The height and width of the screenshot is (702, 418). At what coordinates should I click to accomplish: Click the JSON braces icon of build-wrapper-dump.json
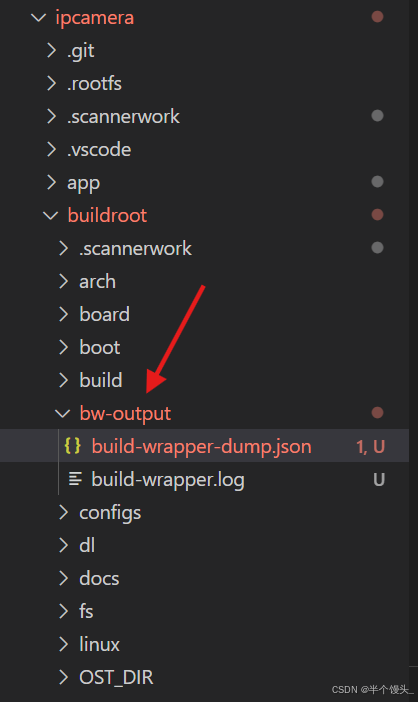[x=73, y=446]
